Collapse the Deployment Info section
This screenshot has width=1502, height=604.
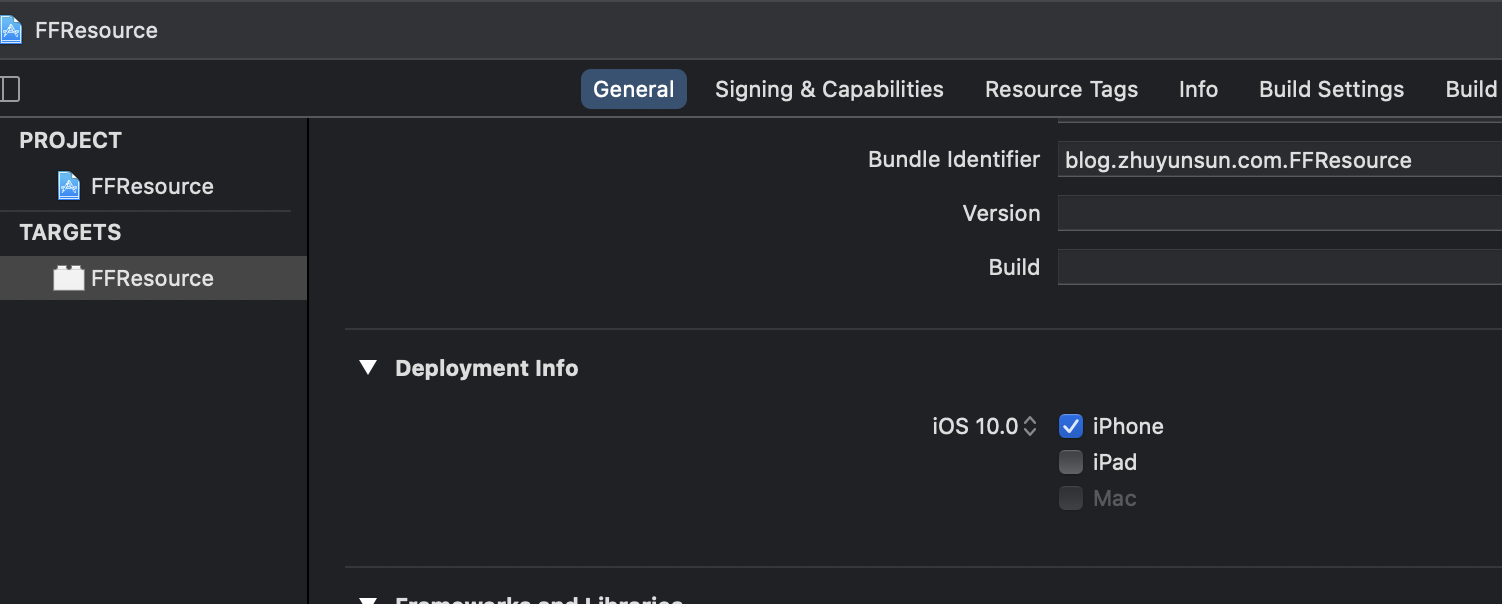coord(368,368)
